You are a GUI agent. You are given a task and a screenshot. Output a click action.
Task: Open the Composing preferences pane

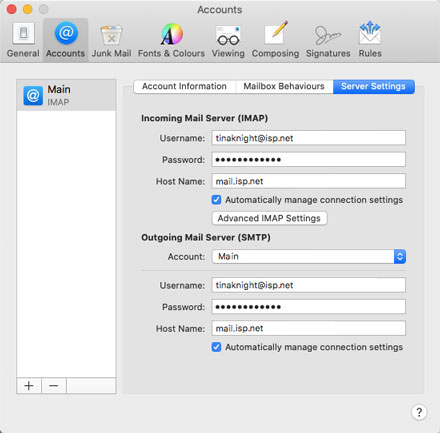(275, 40)
